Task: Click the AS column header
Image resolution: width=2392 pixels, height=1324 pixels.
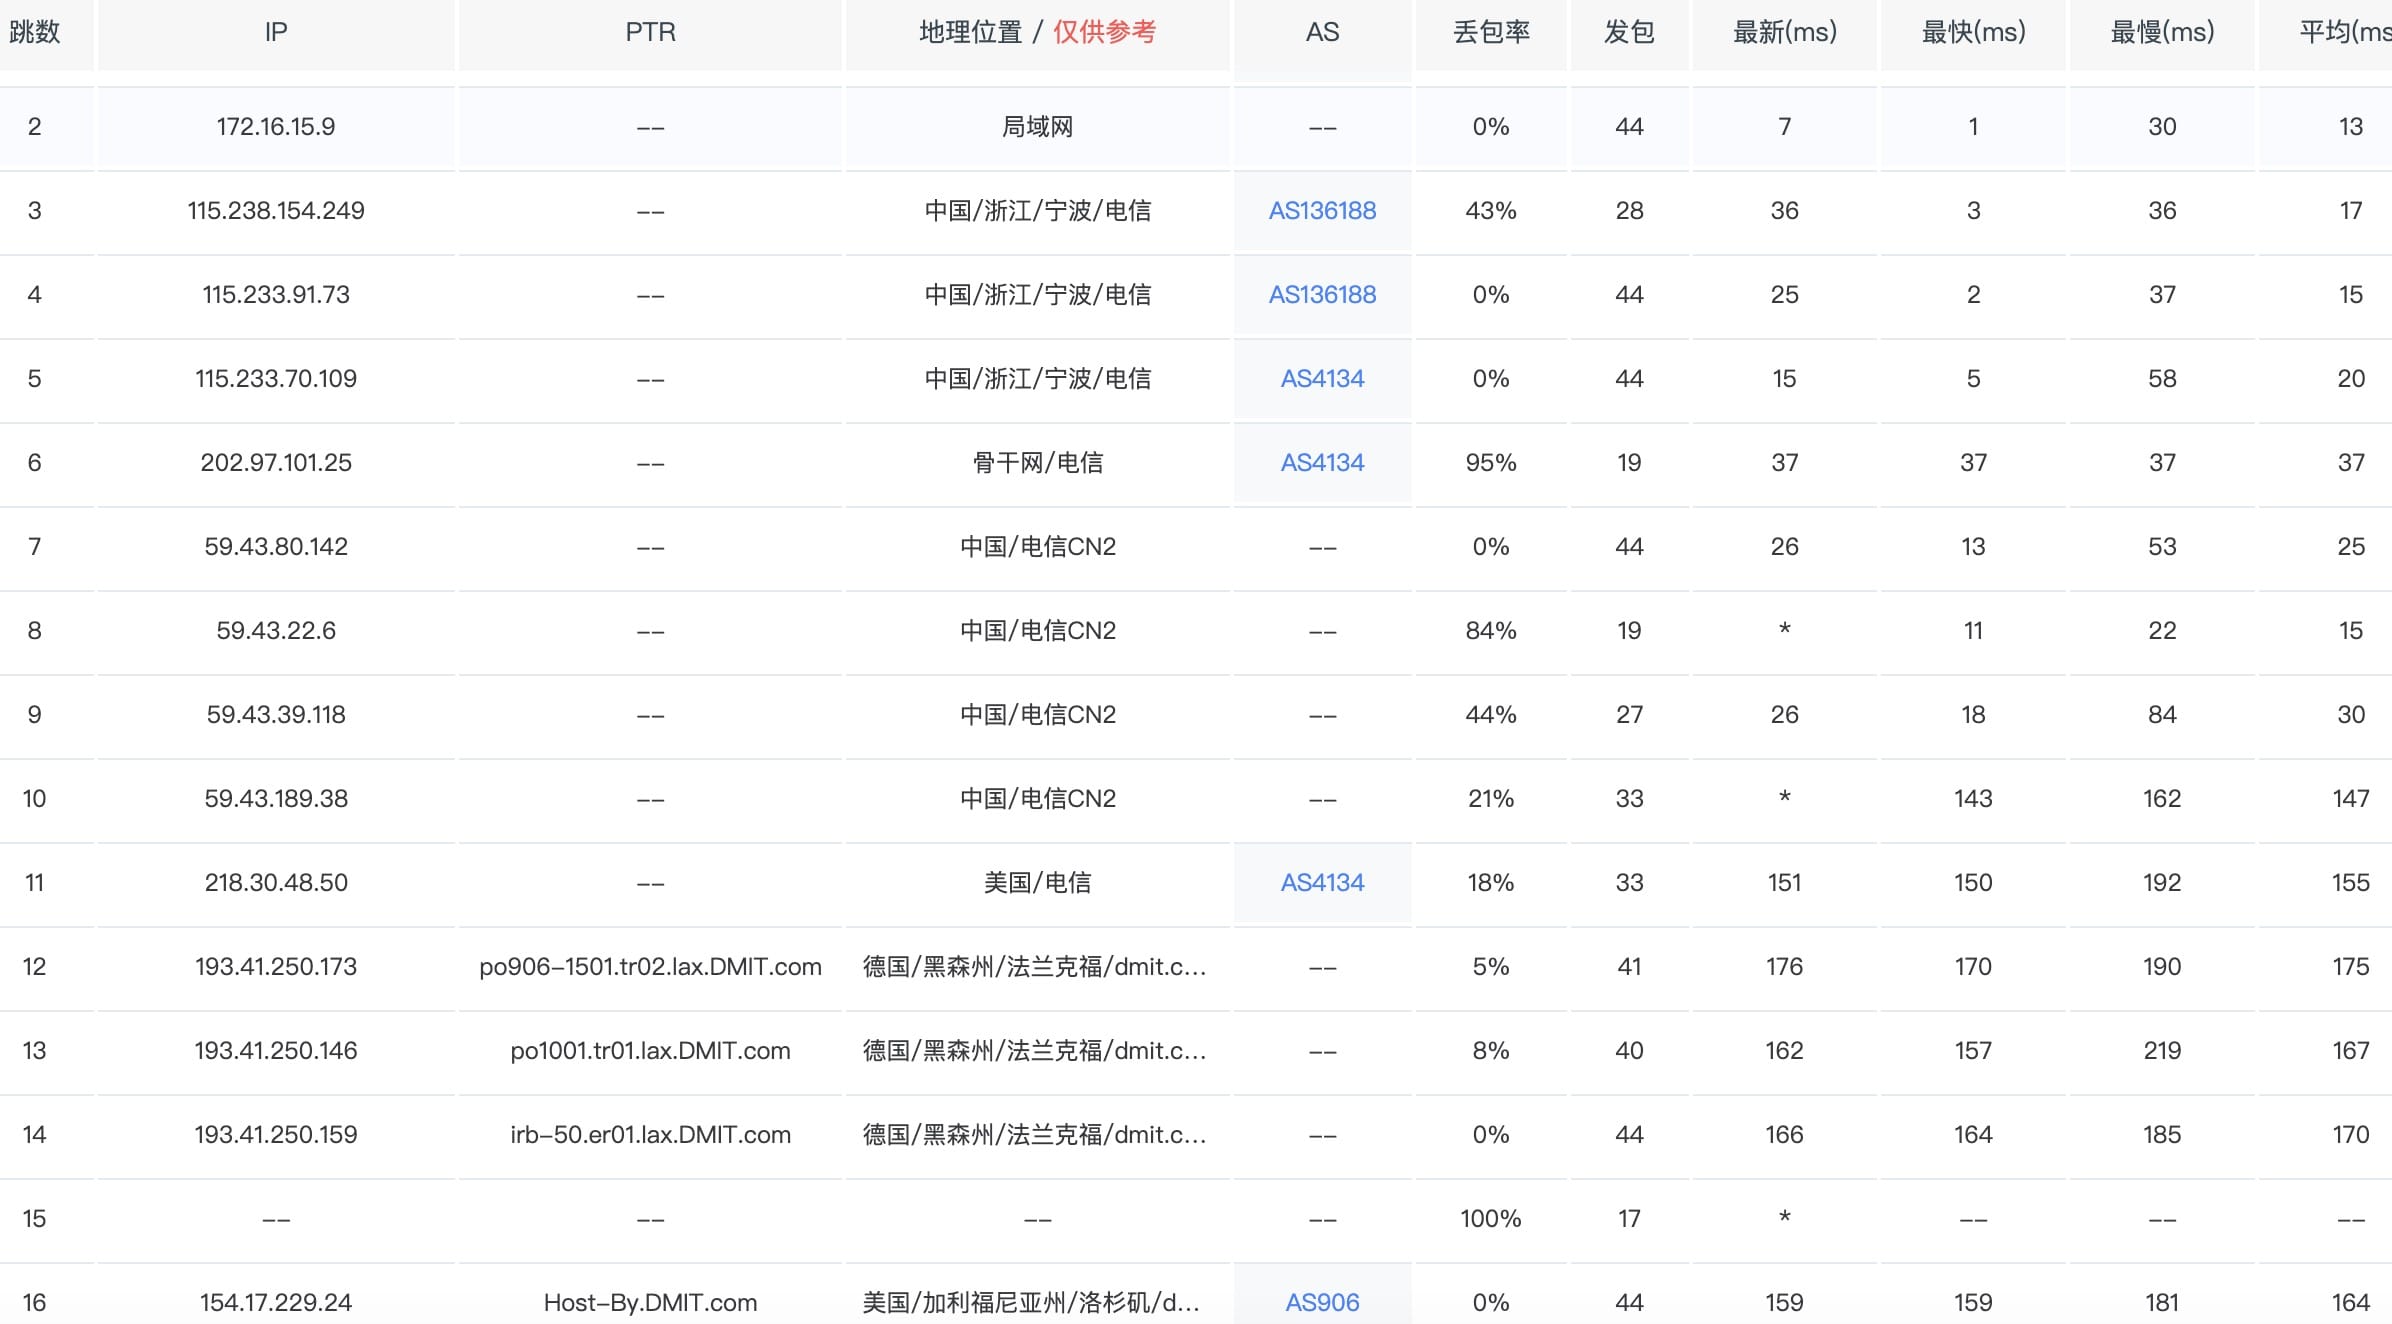Action: coord(1322,32)
